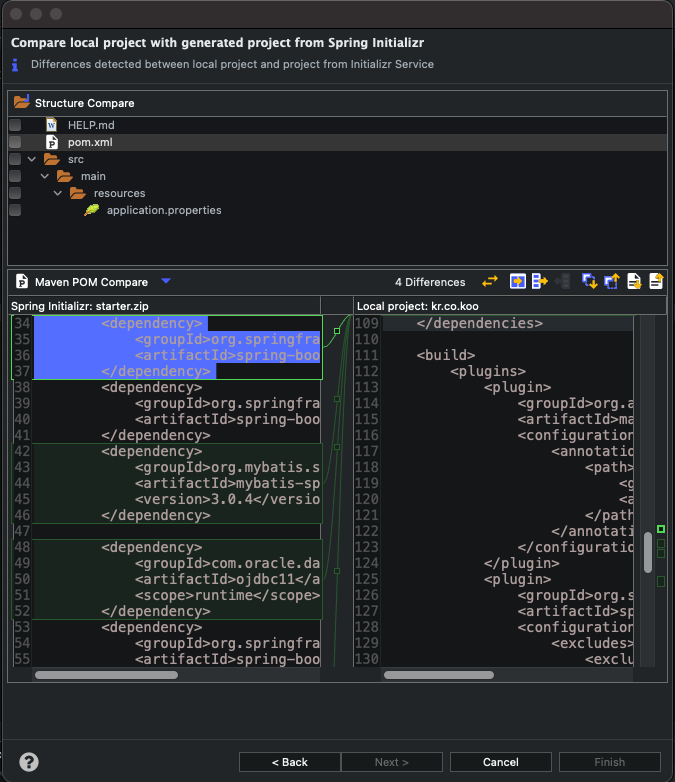Click the top green overview ruler marker

[x=661, y=529]
